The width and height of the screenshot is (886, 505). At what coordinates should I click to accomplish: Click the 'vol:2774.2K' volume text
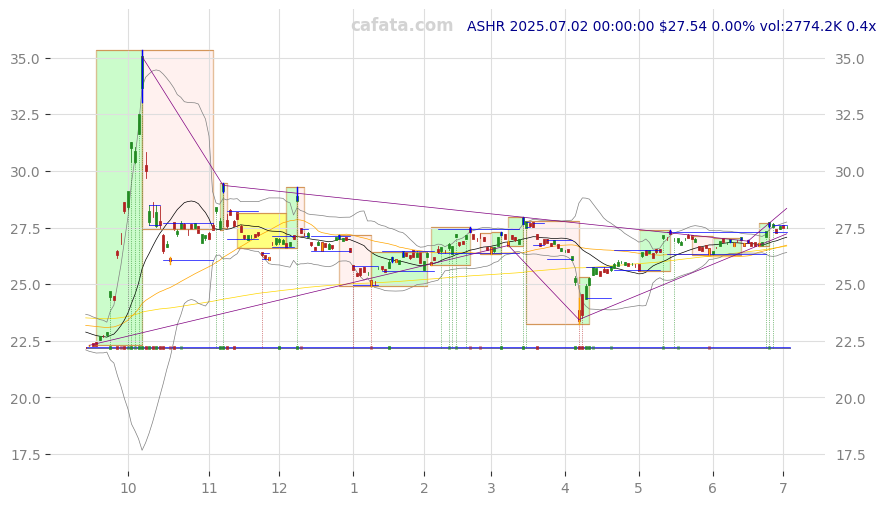tap(801, 26)
